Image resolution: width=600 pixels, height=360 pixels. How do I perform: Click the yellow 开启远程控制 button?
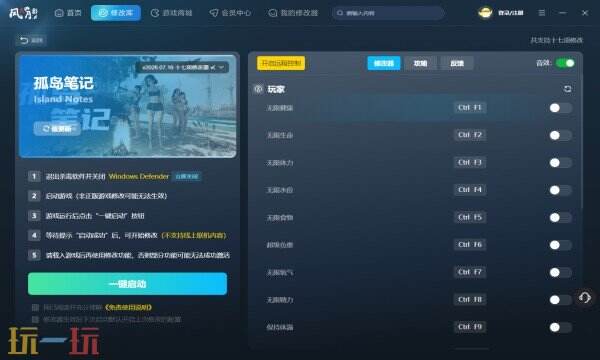click(281, 63)
